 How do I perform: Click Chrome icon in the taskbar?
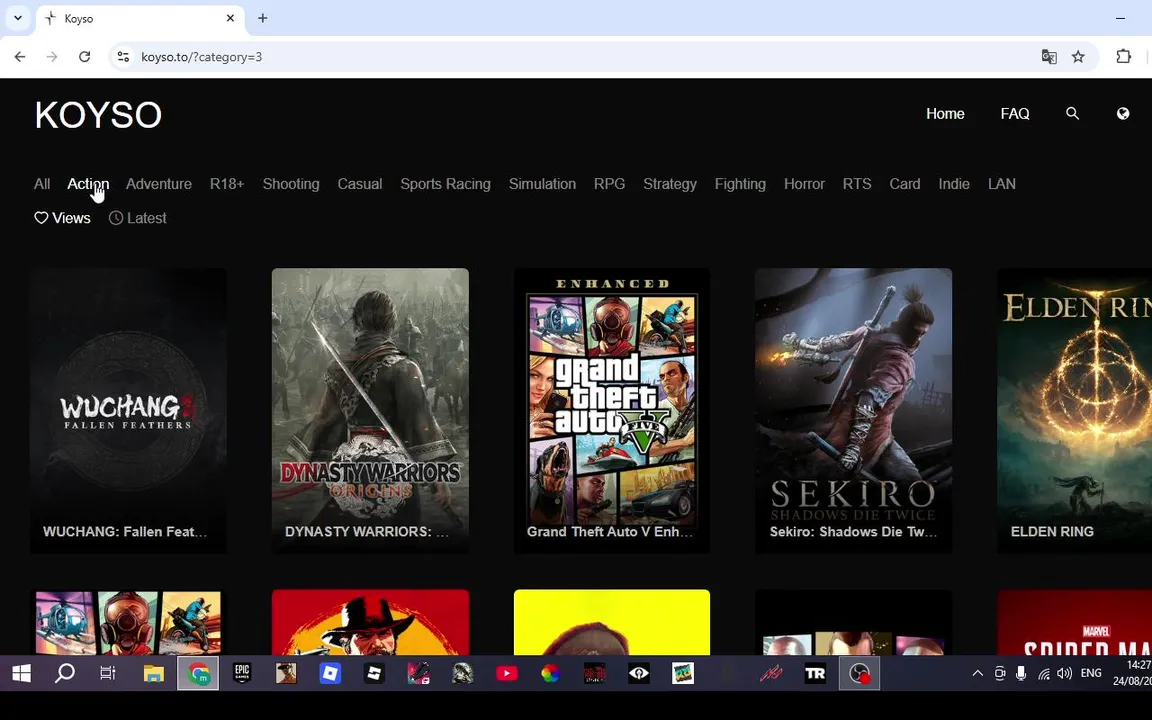(198, 673)
